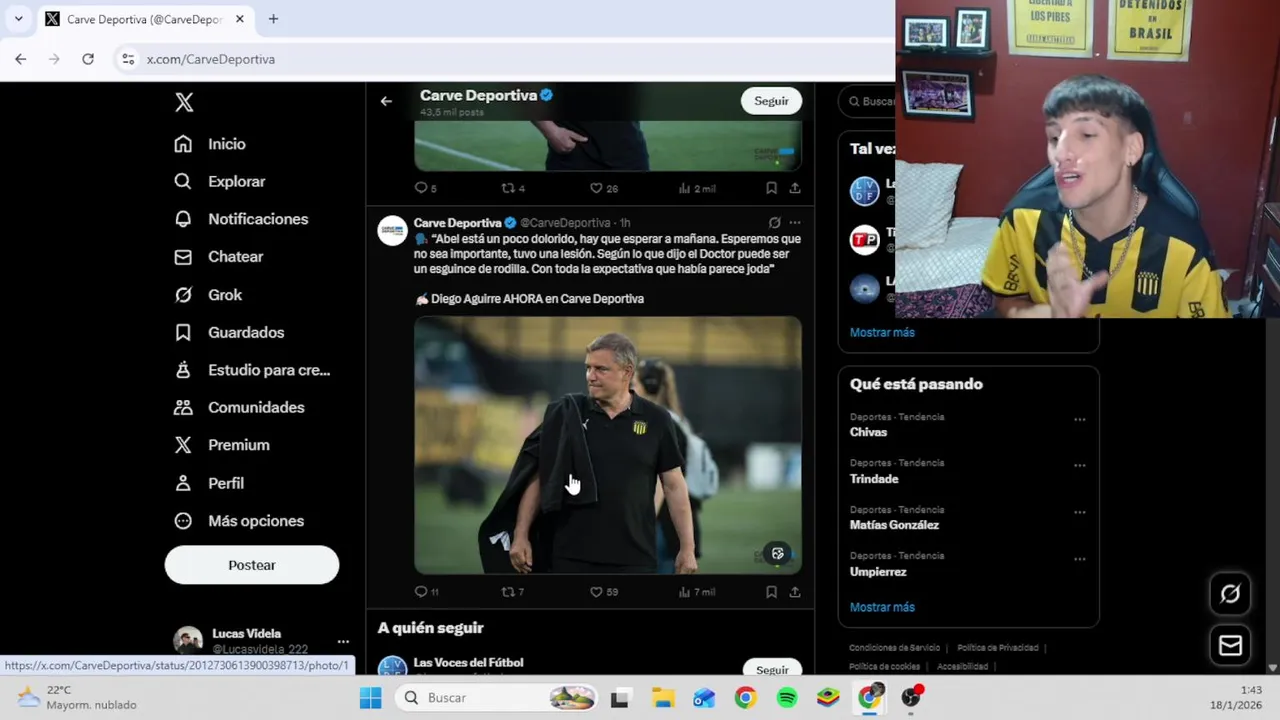
Task: Click the @CarveDeportiva handle on the post
Action: (565, 223)
